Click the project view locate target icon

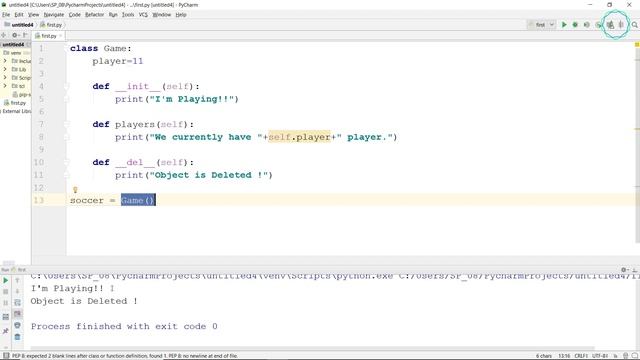(x=4, y=36)
